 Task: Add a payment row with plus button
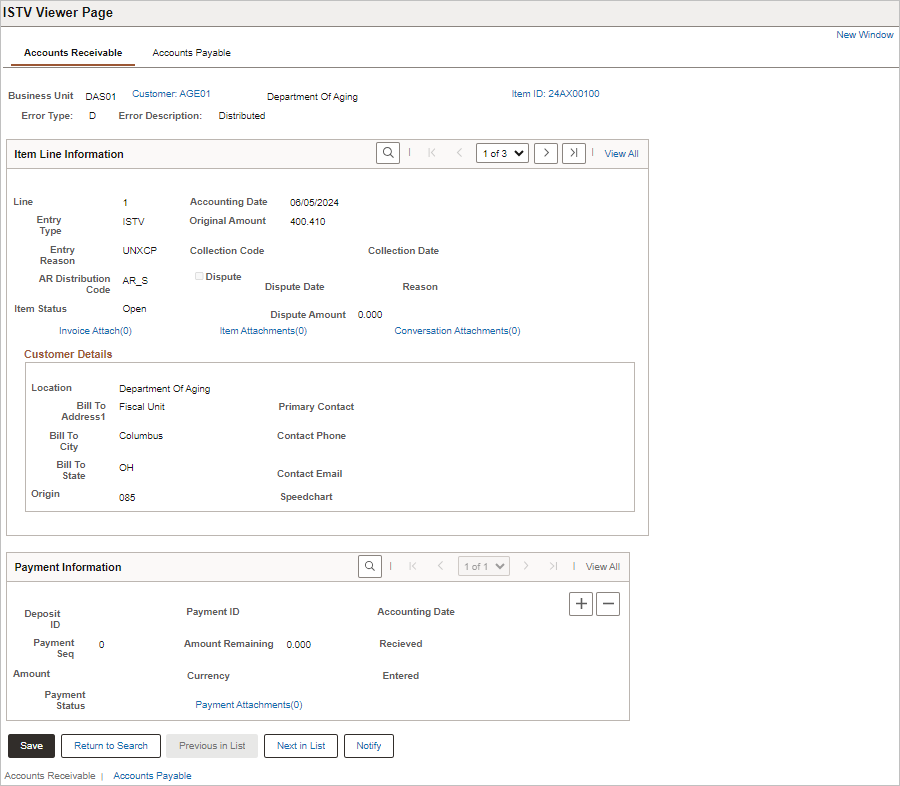[581, 604]
